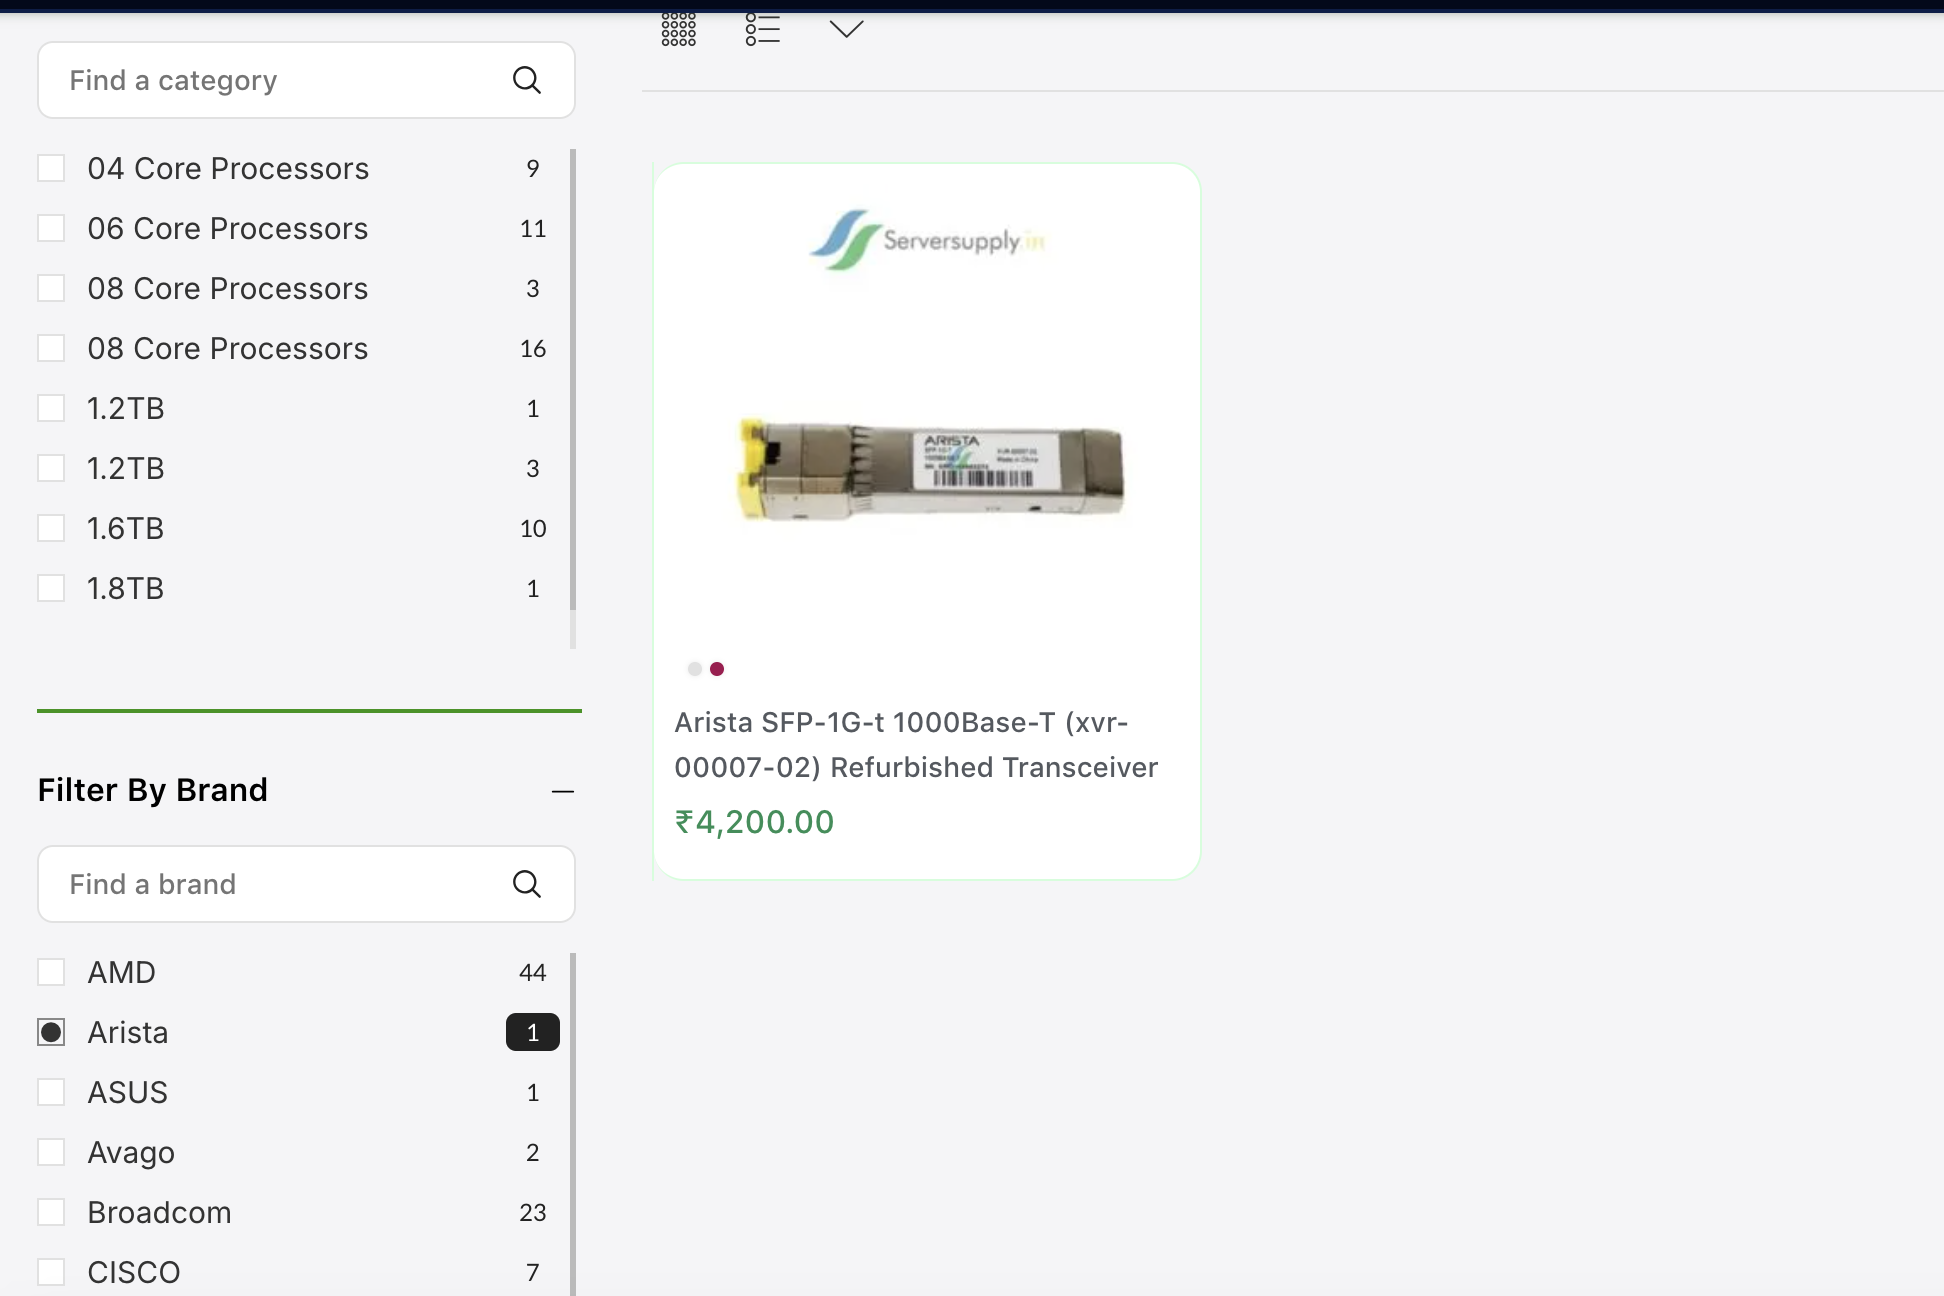Open the sort options chevron dropdown
Image resolution: width=1944 pixels, height=1296 pixels.
click(x=846, y=29)
